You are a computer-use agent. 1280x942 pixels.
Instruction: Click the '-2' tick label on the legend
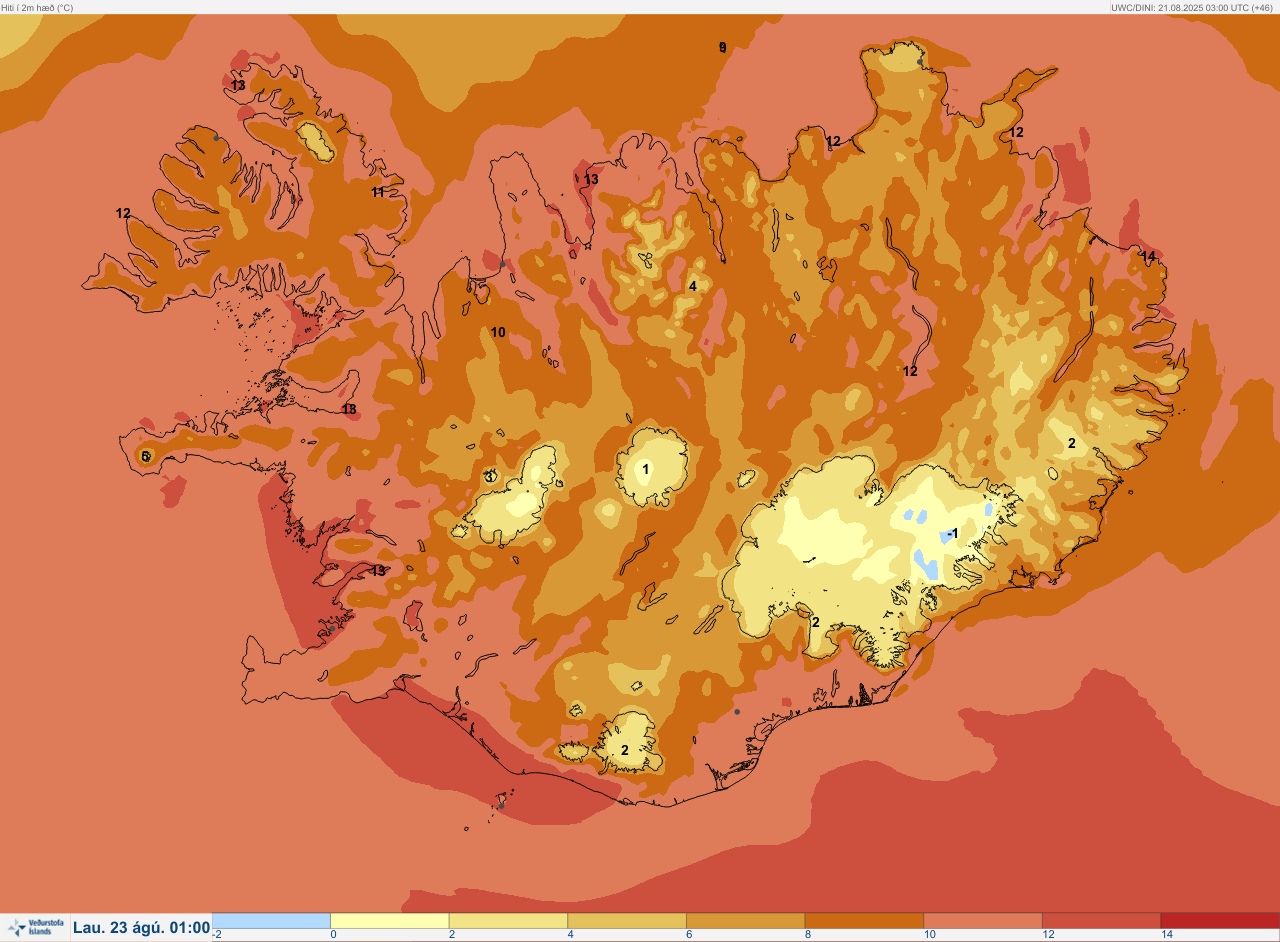[x=216, y=935]
